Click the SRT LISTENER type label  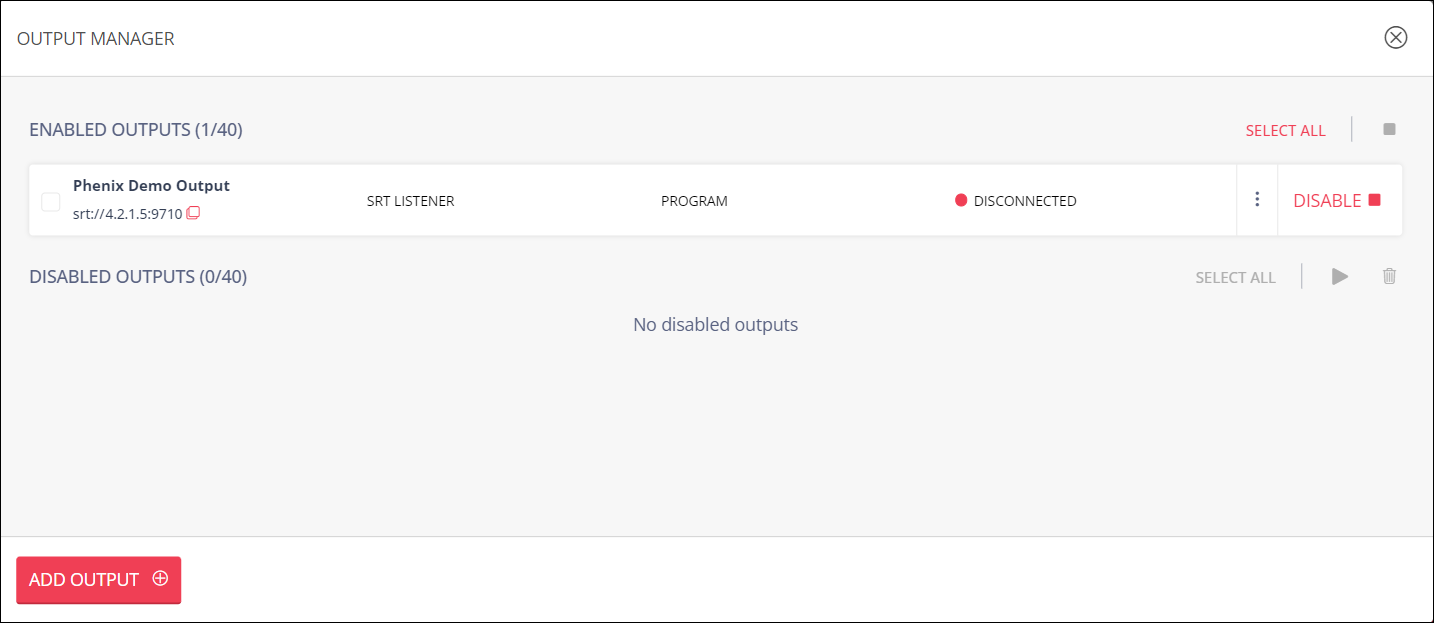[410, 201]
